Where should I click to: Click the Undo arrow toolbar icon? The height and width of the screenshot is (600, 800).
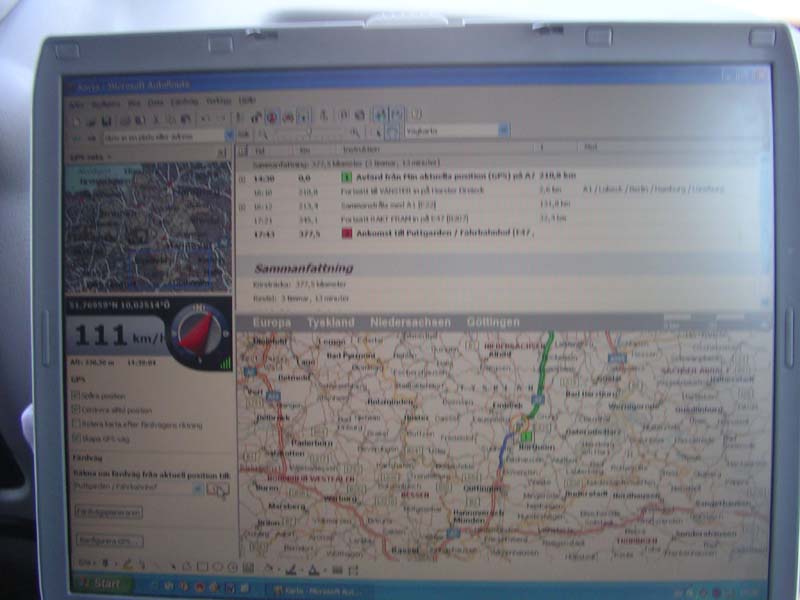coord(205,119)
